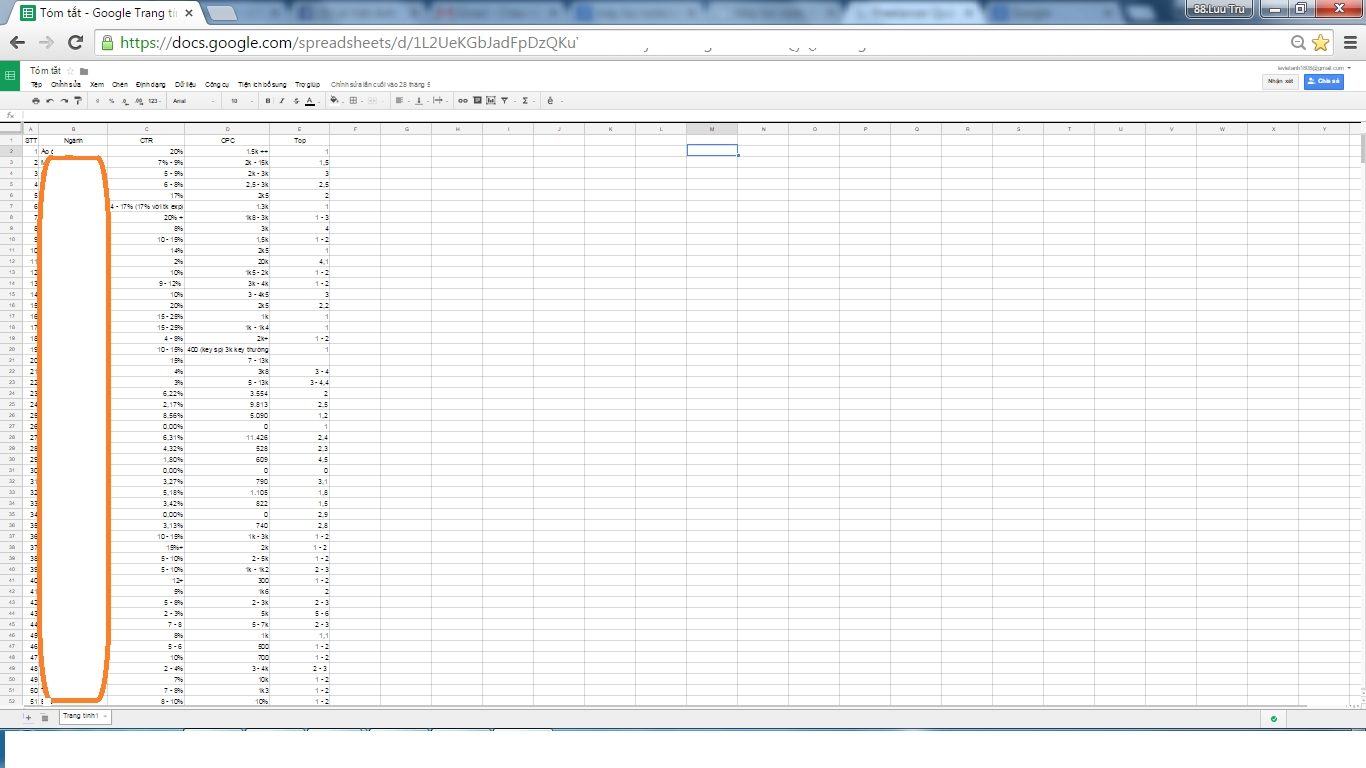This screenshot has width=1366, height=768.
Task: Open the Gmail account dropdown
Action: (x=1314, y=68)
